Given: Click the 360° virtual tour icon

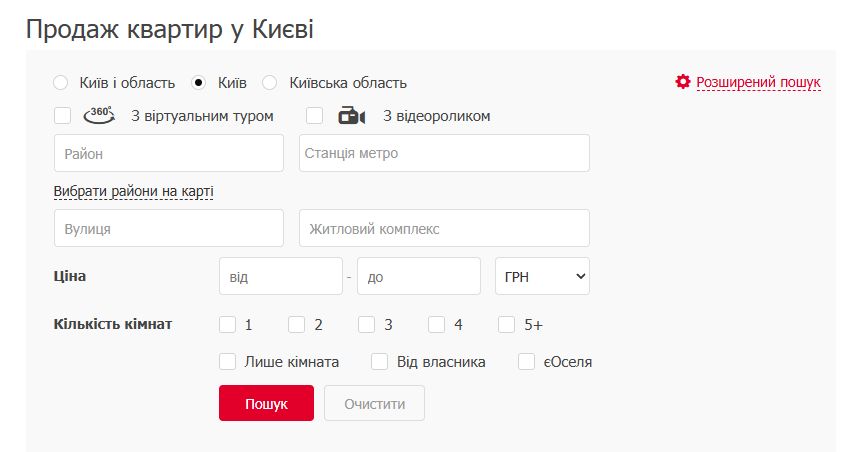Looking at the screenshot, I should (100, 115).
